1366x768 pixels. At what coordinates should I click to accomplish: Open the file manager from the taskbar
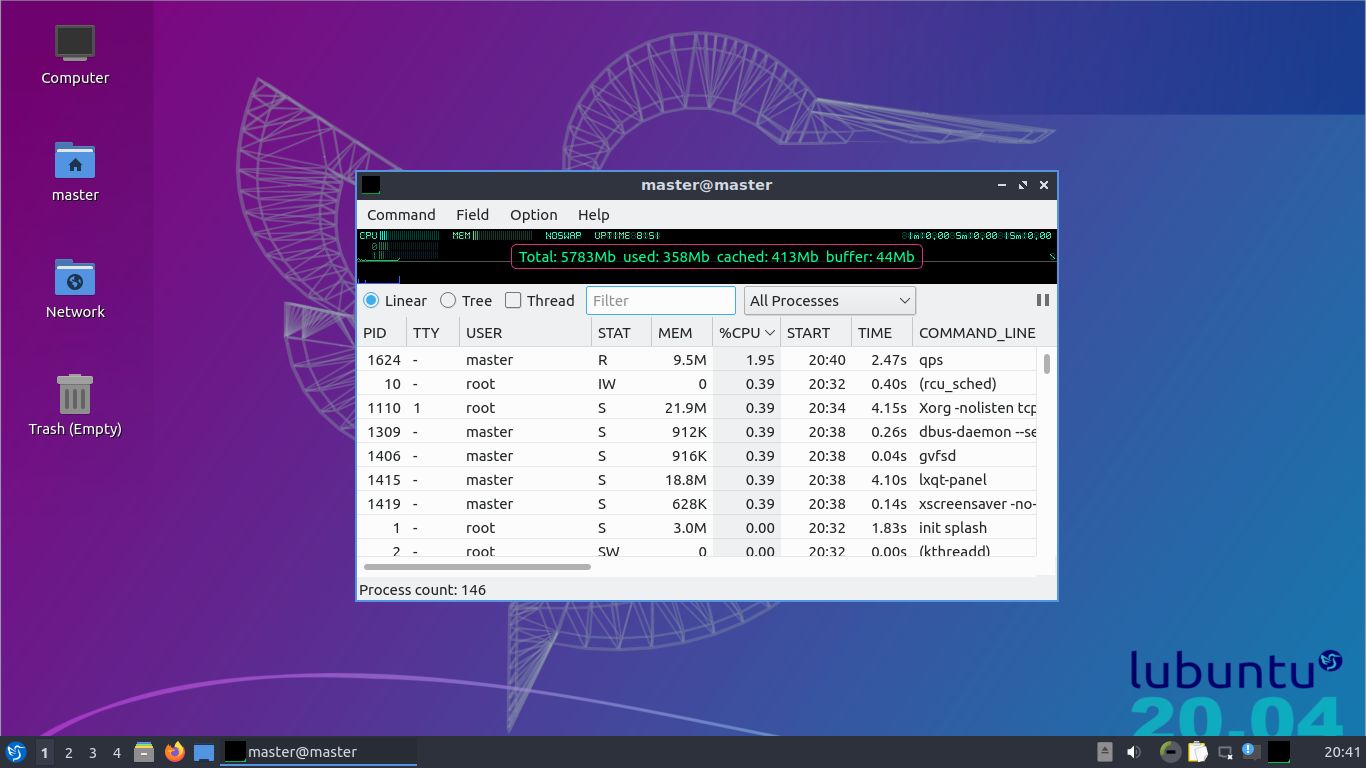(x=145, y=751)
